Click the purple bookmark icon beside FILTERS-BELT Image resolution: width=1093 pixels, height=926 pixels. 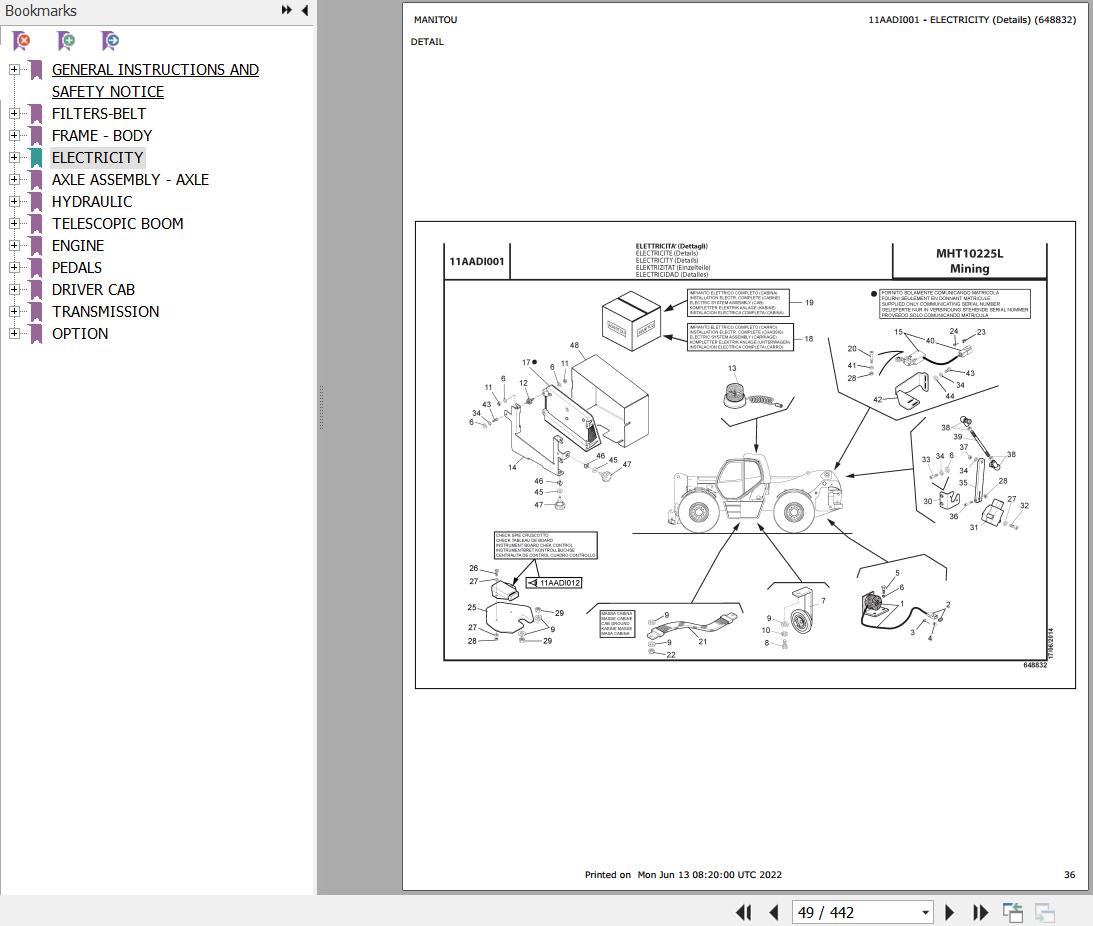click(x=36, y=114)
